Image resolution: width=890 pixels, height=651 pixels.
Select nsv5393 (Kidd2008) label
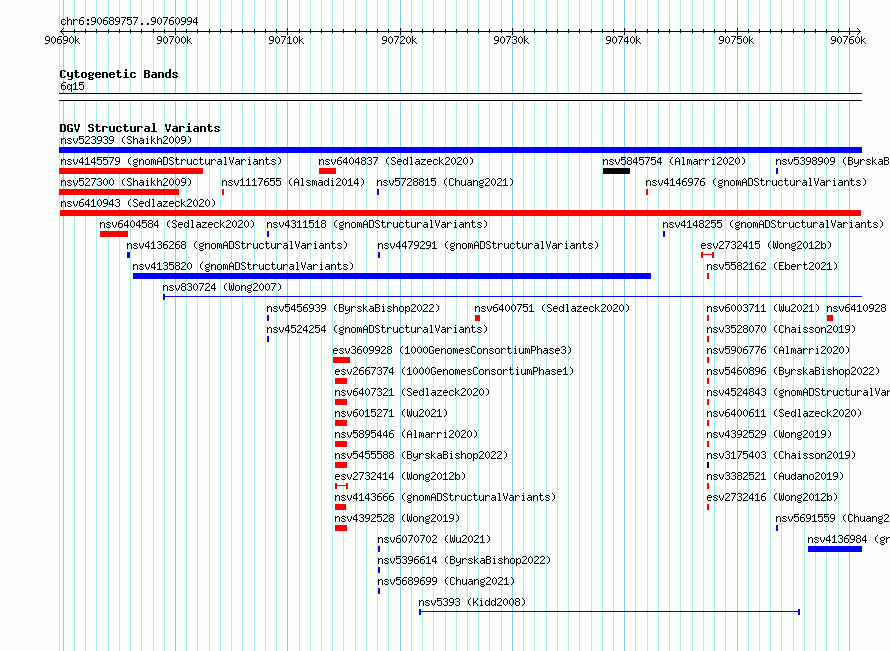click(472, 602)
